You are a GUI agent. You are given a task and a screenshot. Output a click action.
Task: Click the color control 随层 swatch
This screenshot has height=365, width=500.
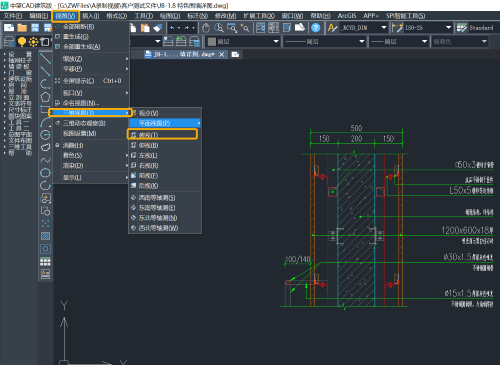coord(212,42)
